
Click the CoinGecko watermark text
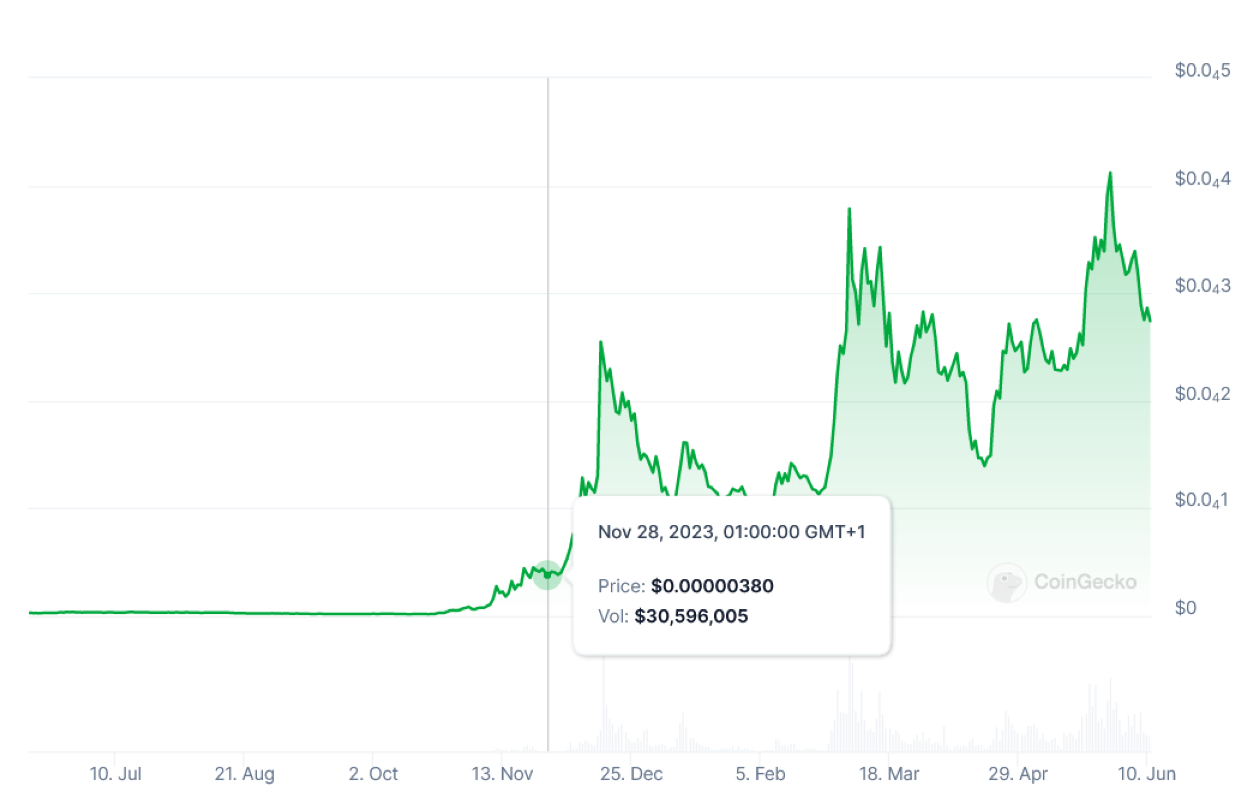pyautogui.click(x=1085, y=582)
